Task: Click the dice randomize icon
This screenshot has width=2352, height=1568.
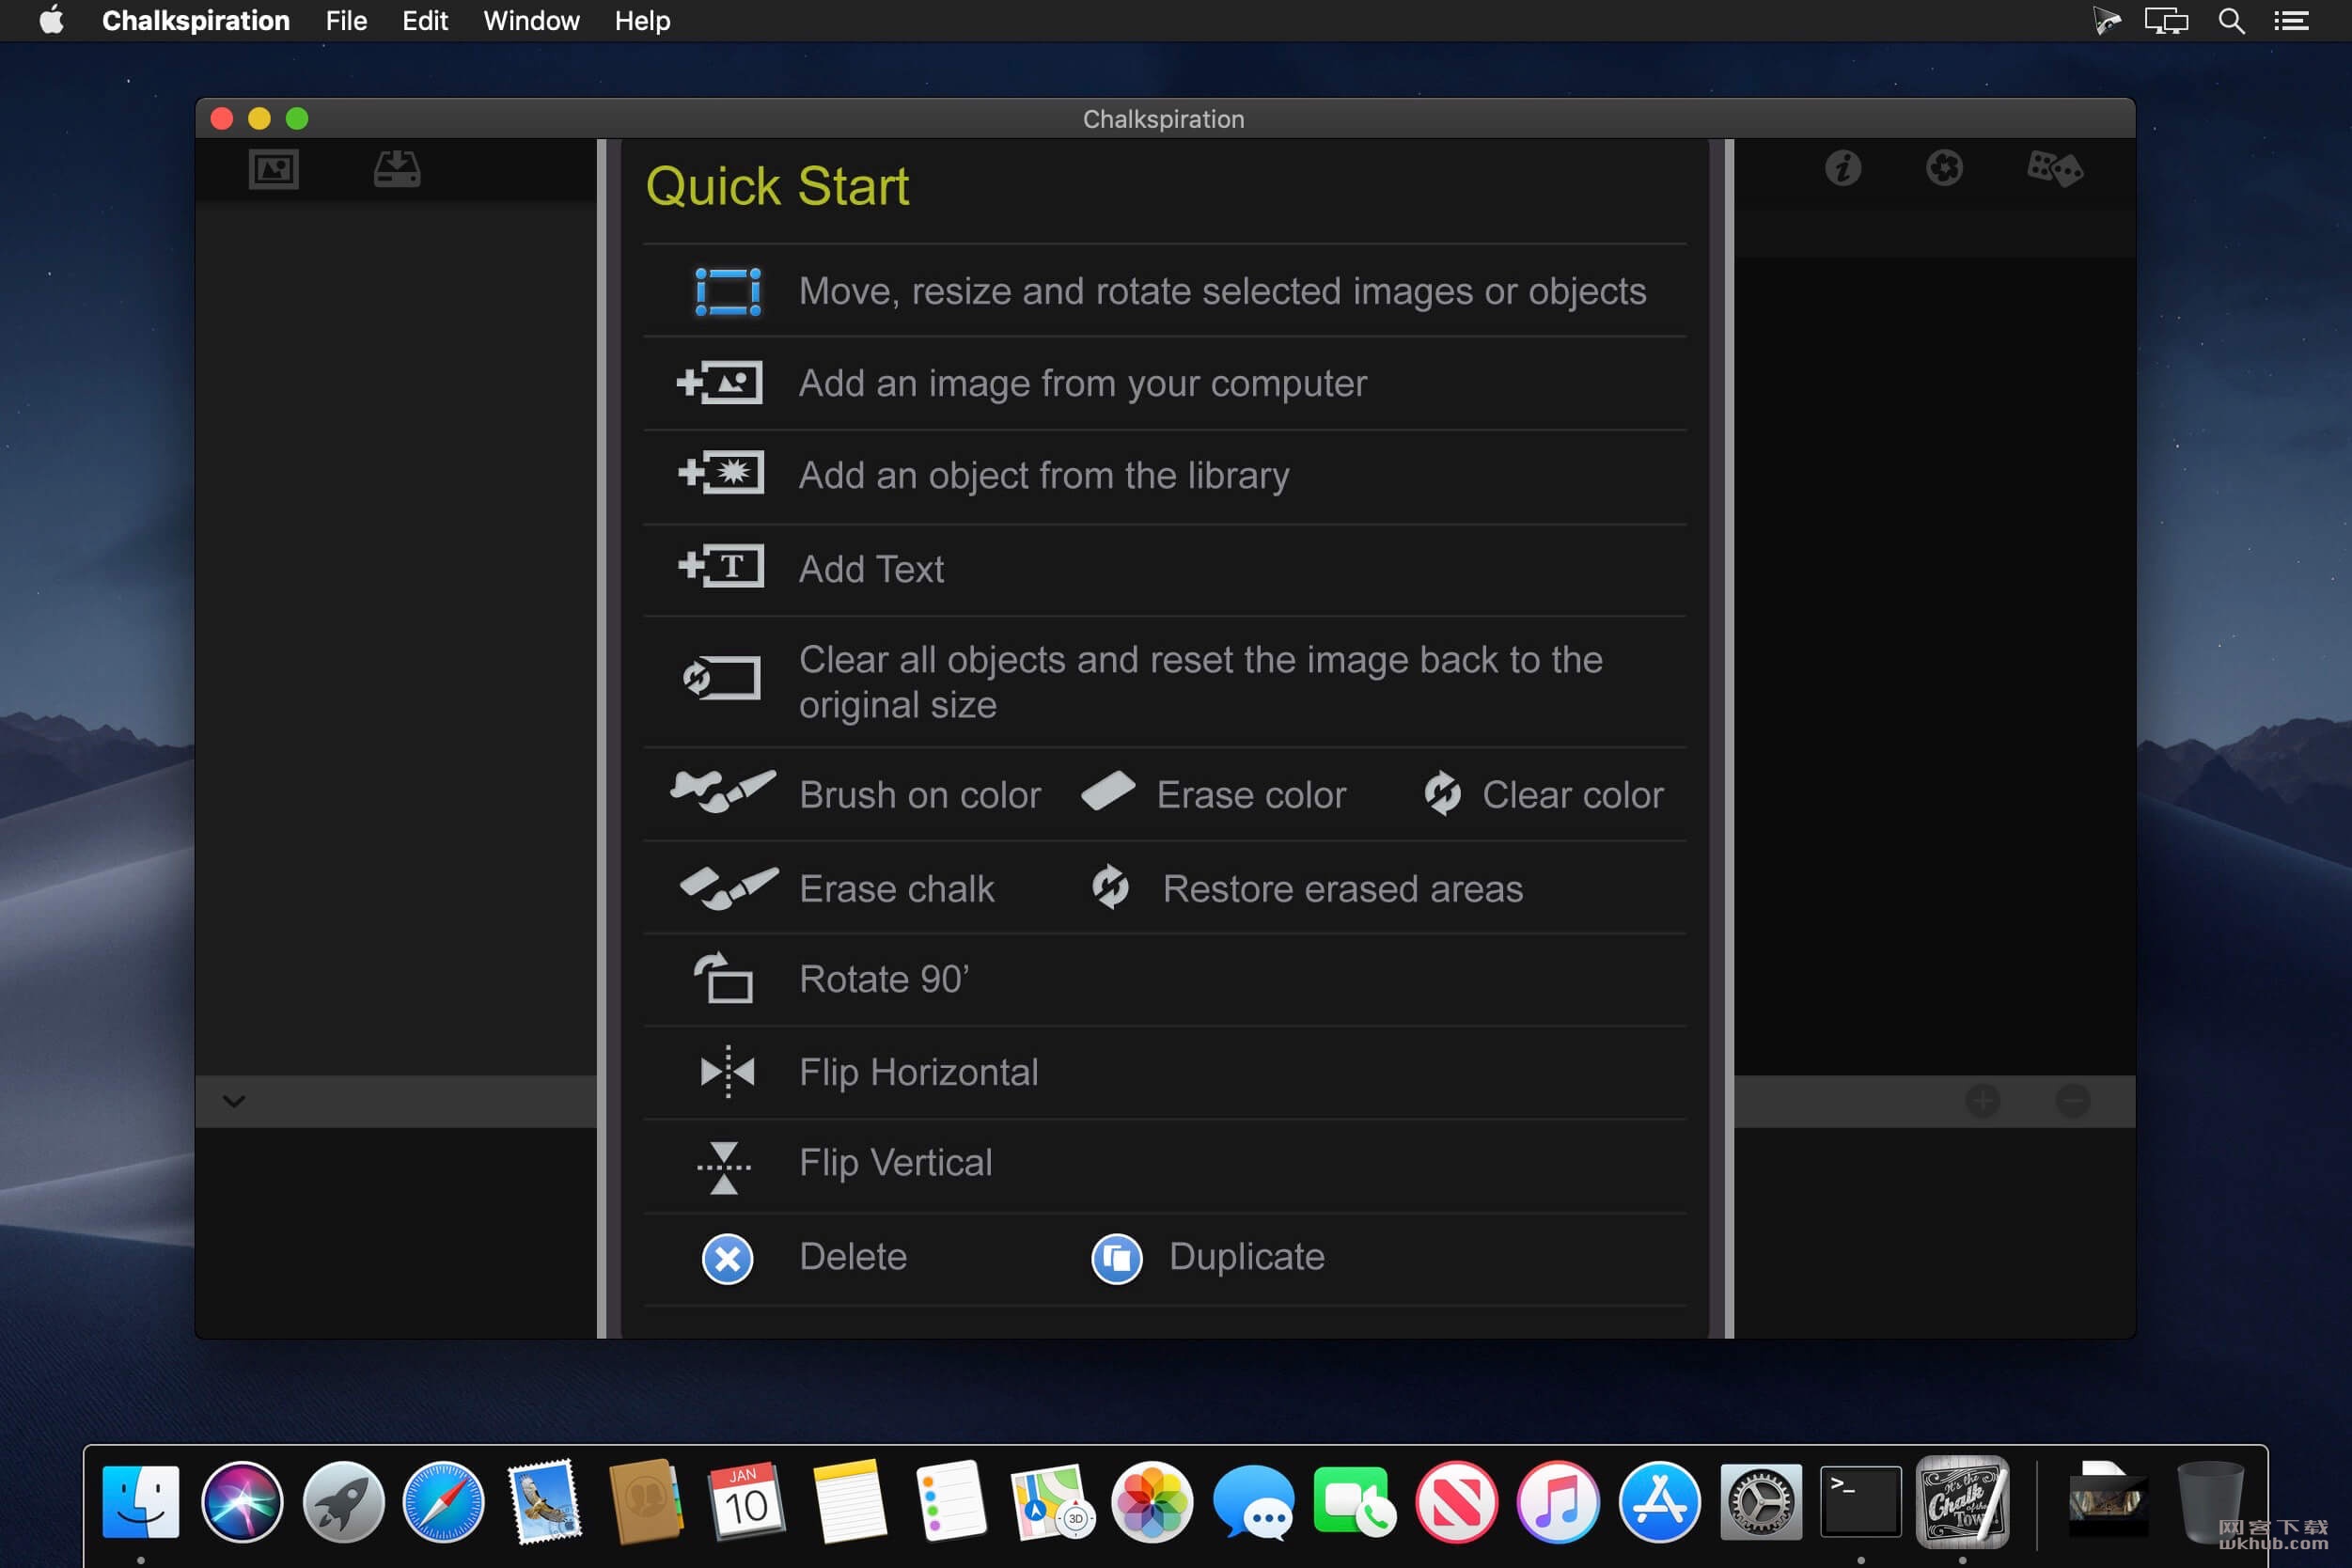Action: click(x=2054, y=168)
